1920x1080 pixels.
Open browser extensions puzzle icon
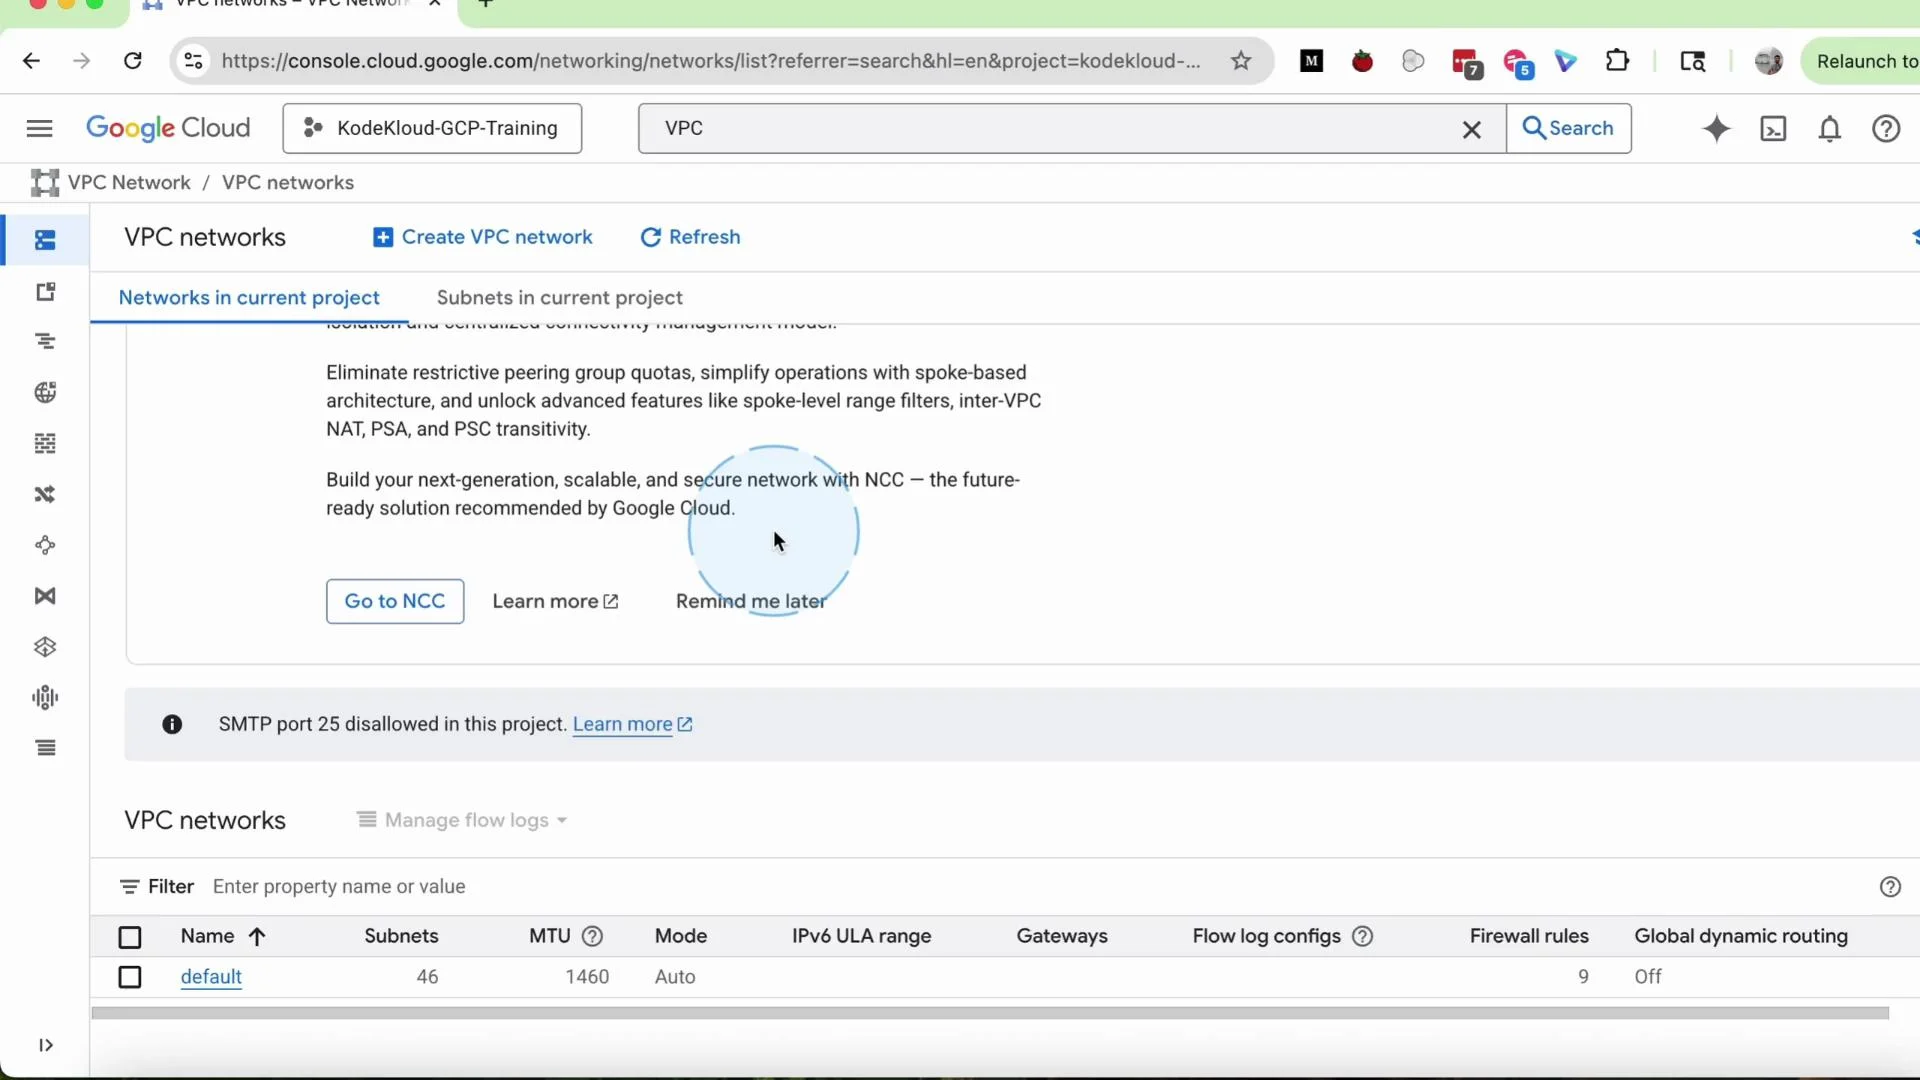(x=1617, y=61)
